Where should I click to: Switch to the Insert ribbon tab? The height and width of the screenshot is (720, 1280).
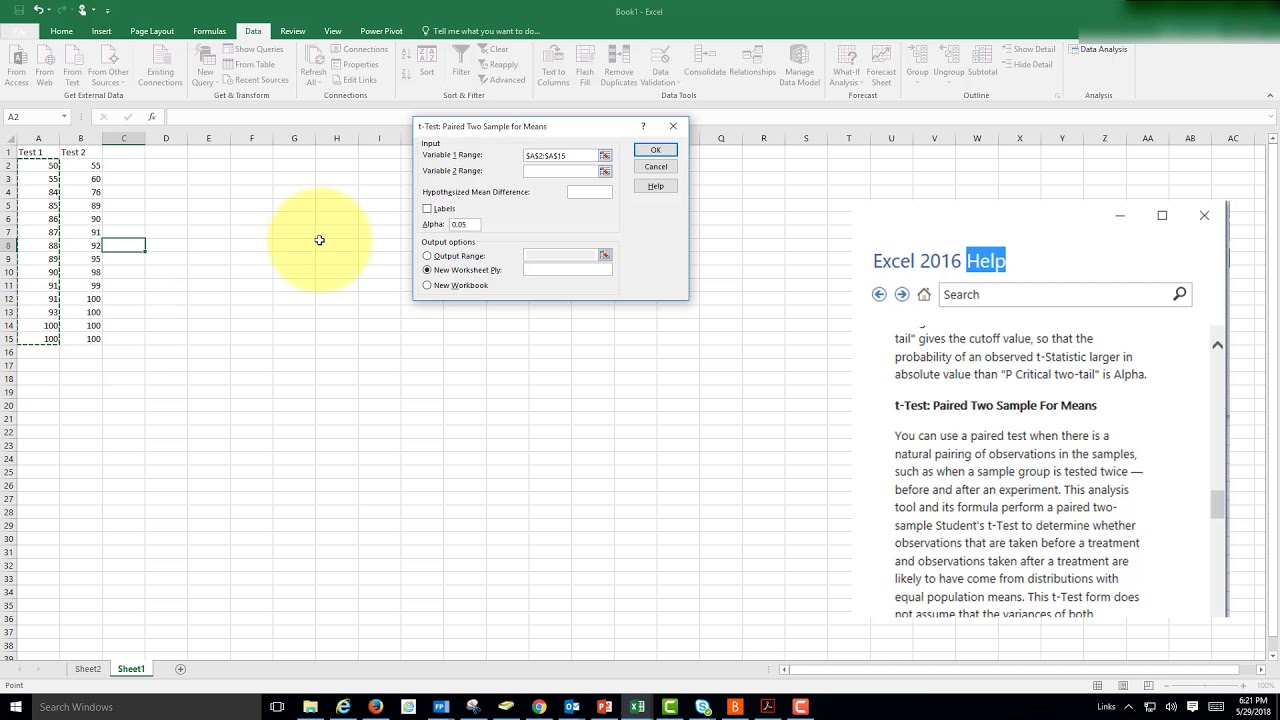pyautogui.click(x=101, y=31)
